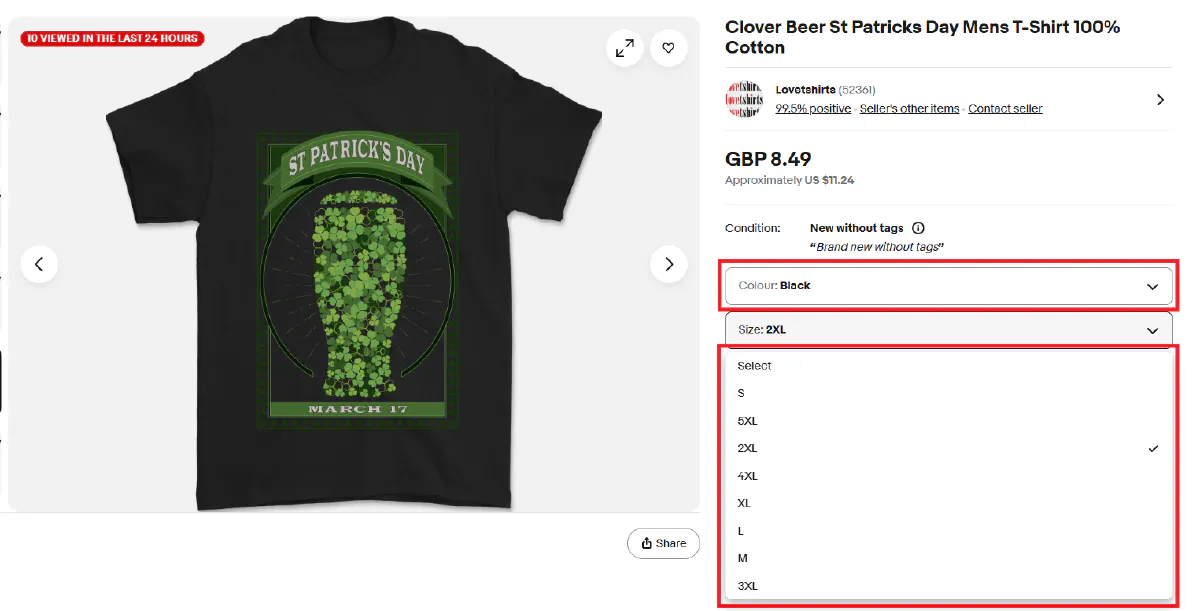
Task: Open the image fullscreen expand icon
Action: [624, 47]
